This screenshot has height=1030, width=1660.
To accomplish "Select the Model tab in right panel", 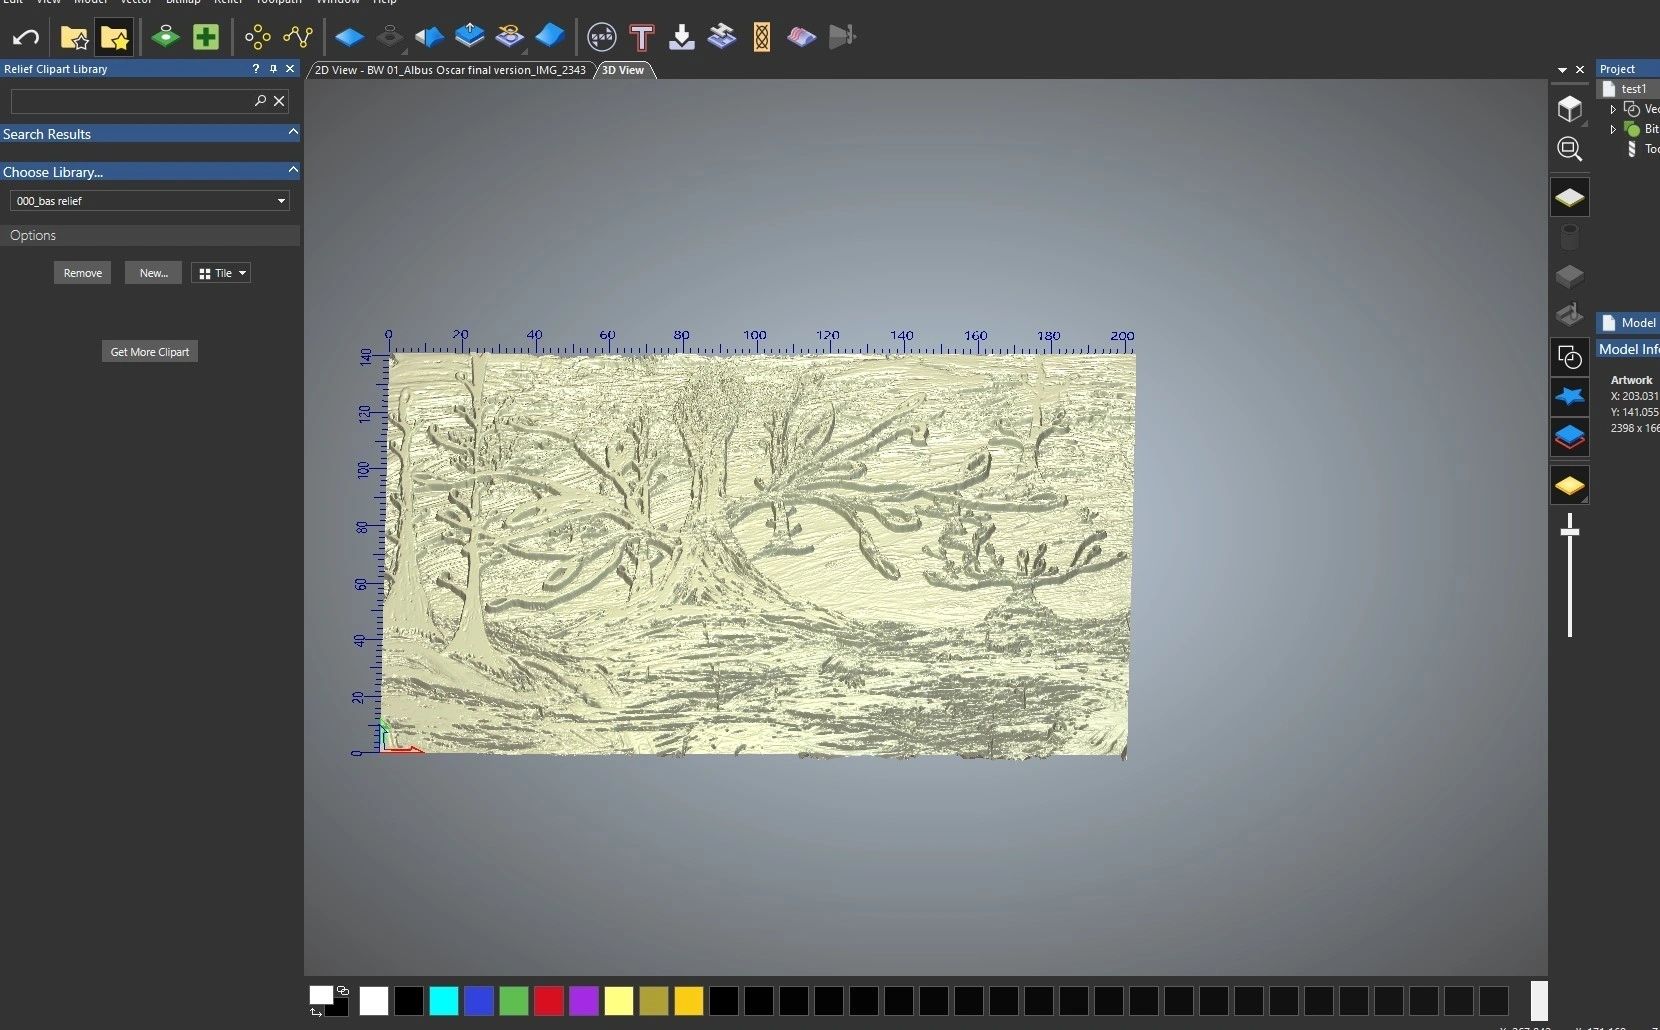I will click(x=1628, y=323).
